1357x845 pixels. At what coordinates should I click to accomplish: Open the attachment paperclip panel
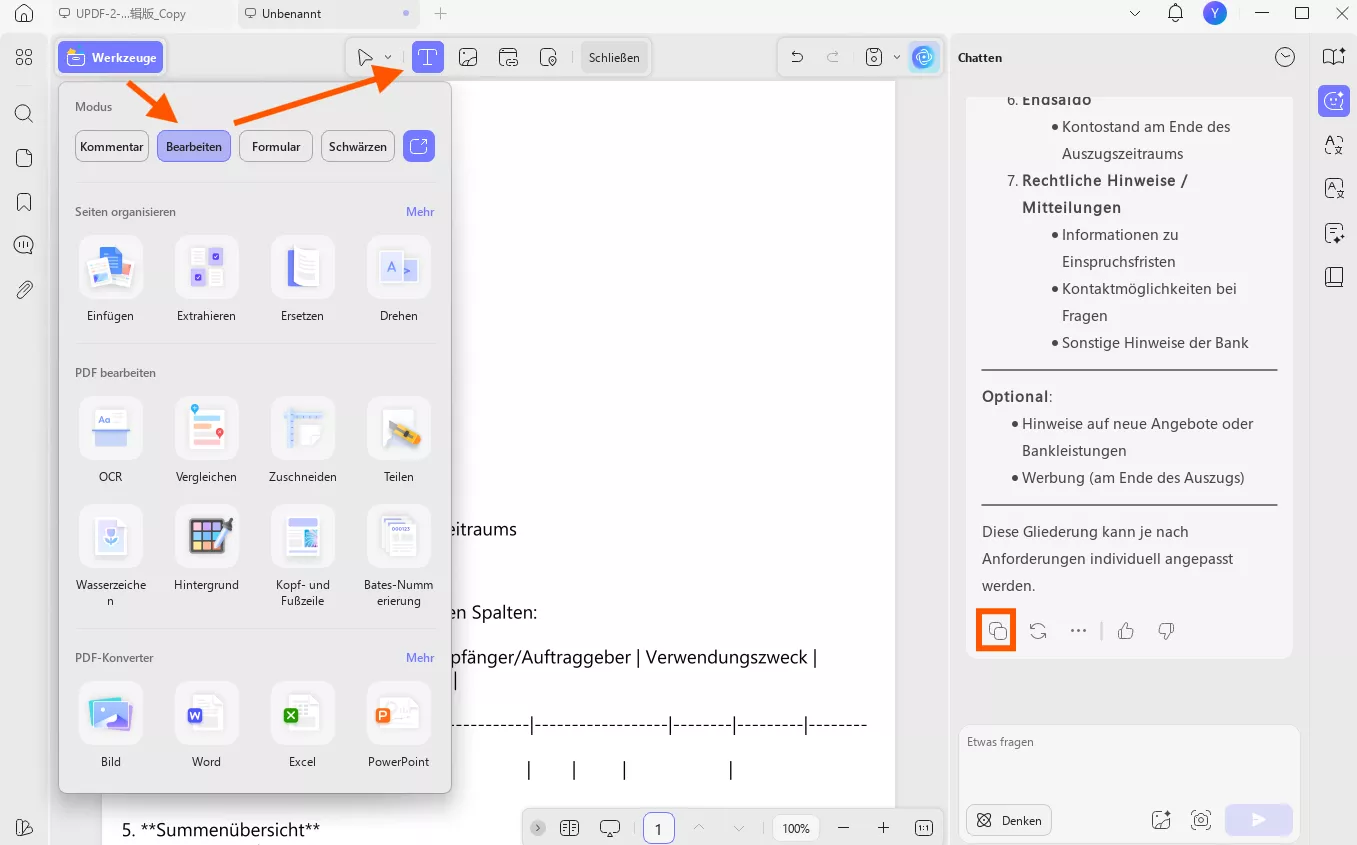tap(24, 290)
